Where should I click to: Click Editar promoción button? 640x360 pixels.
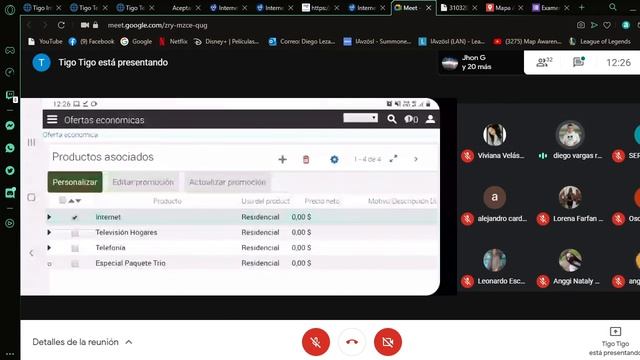(x=143, y=182)
